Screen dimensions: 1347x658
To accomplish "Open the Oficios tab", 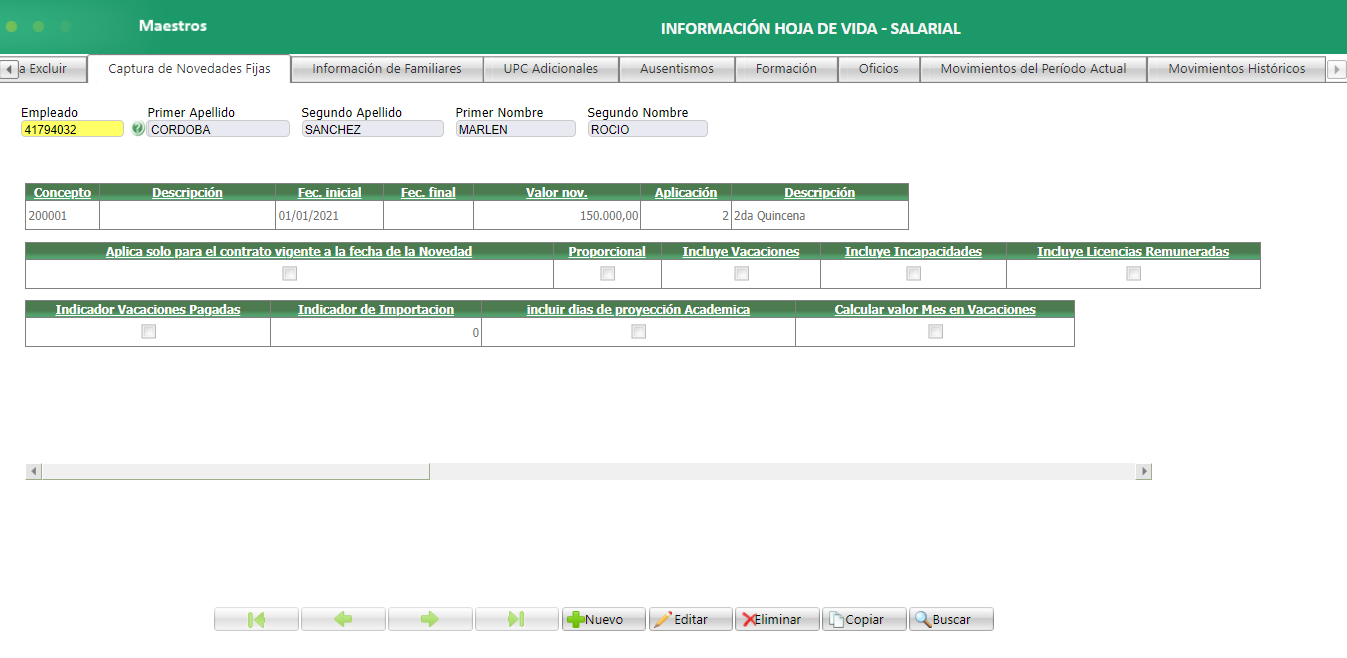I will pyautogui.click(x=879, y=69).
